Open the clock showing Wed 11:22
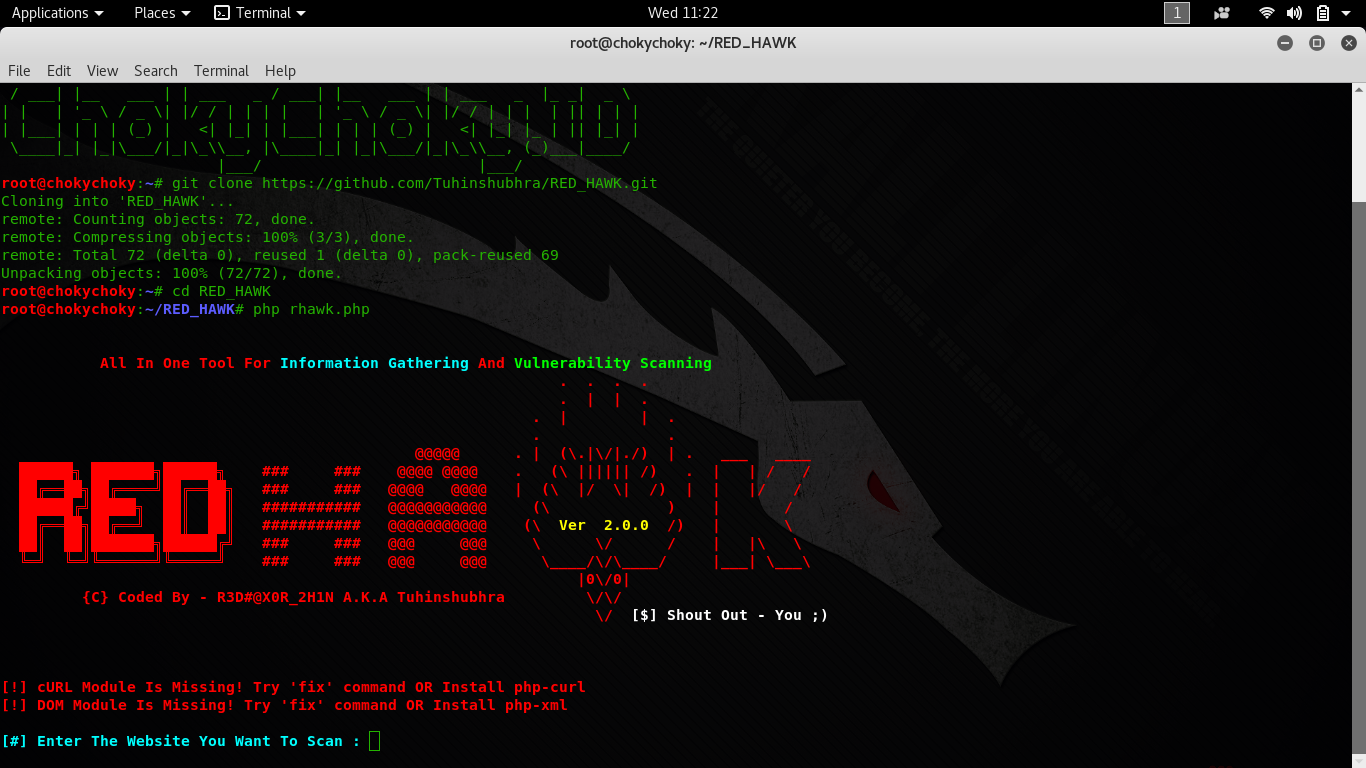This screenshot has height=768, width=1366. click(683, 13)
